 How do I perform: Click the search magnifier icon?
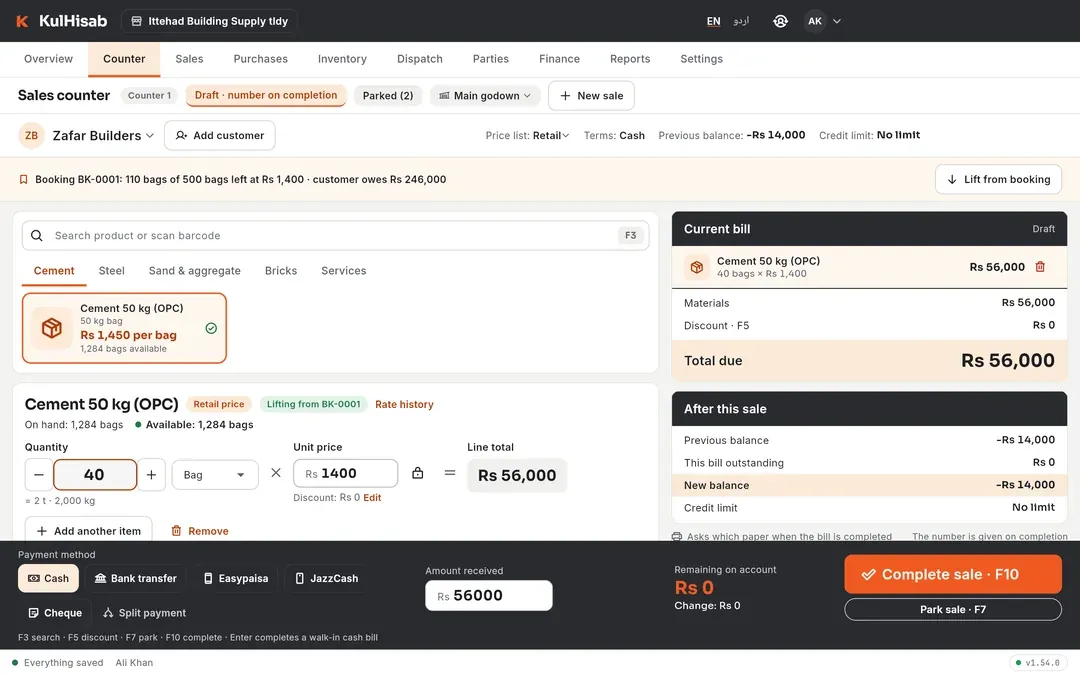point(37,236)
